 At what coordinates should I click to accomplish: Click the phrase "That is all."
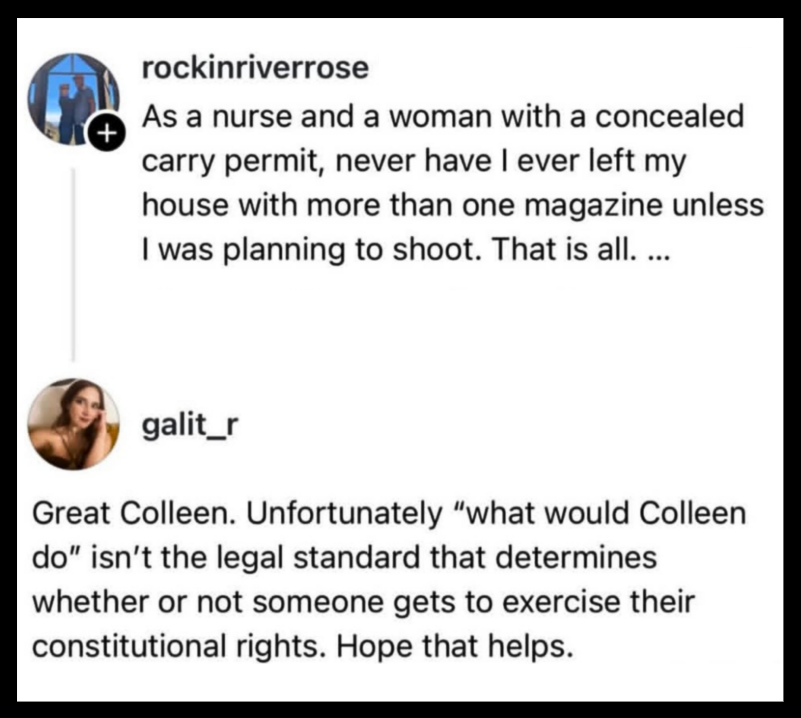[x=566, y=250]
